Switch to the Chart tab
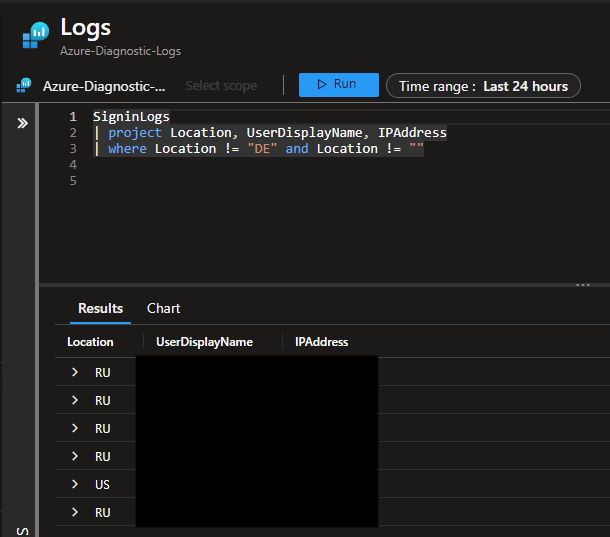The width and height of the screenshot is (610, 537). (x=163, y=308)
